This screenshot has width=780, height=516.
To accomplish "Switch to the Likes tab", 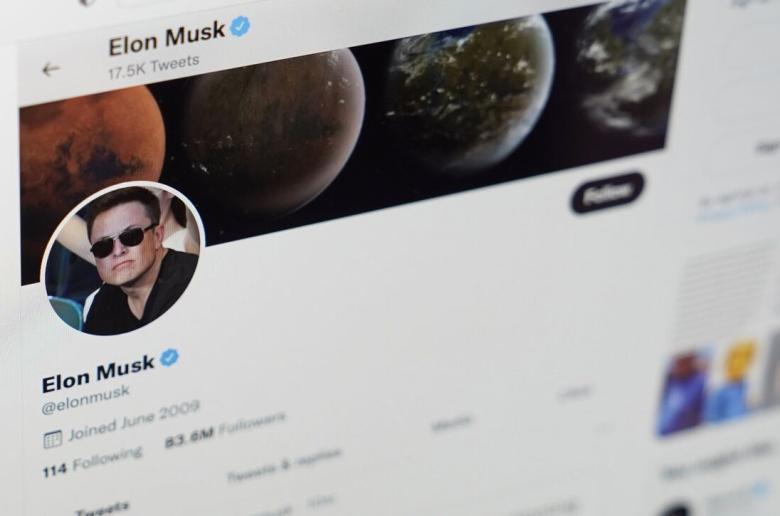I will (575, 392).
